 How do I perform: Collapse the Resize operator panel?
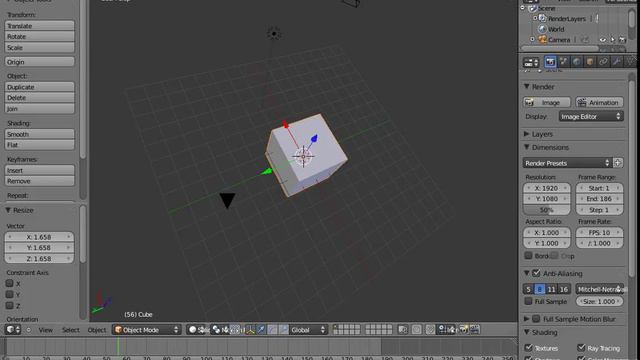(x=8, y=210)
